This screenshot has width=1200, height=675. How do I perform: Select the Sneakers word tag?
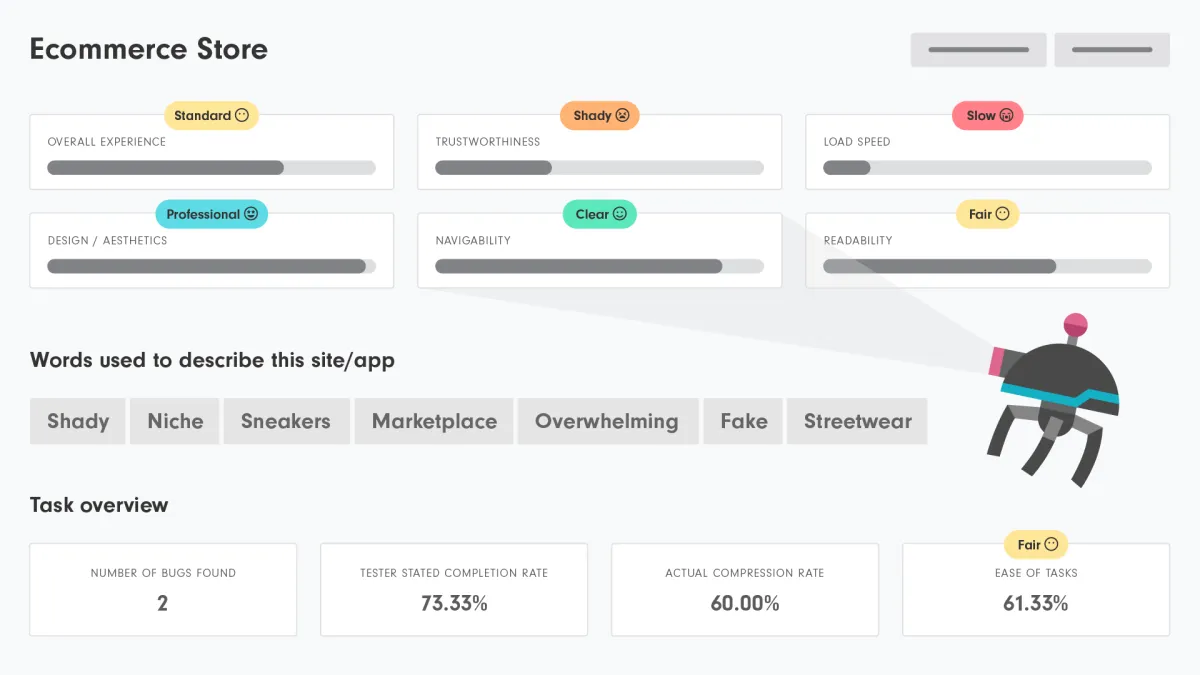tap(285, 421)
